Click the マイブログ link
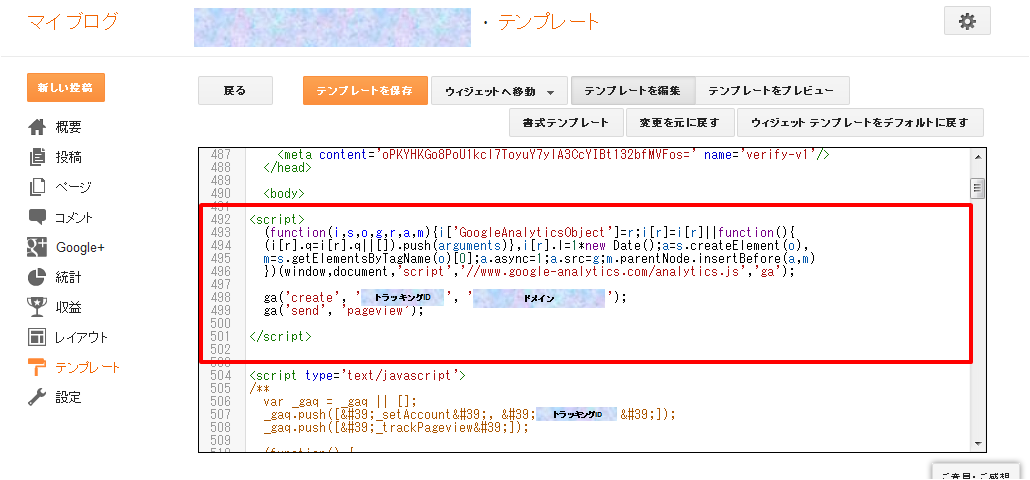1030x480 pixels. tap(73, 21)
